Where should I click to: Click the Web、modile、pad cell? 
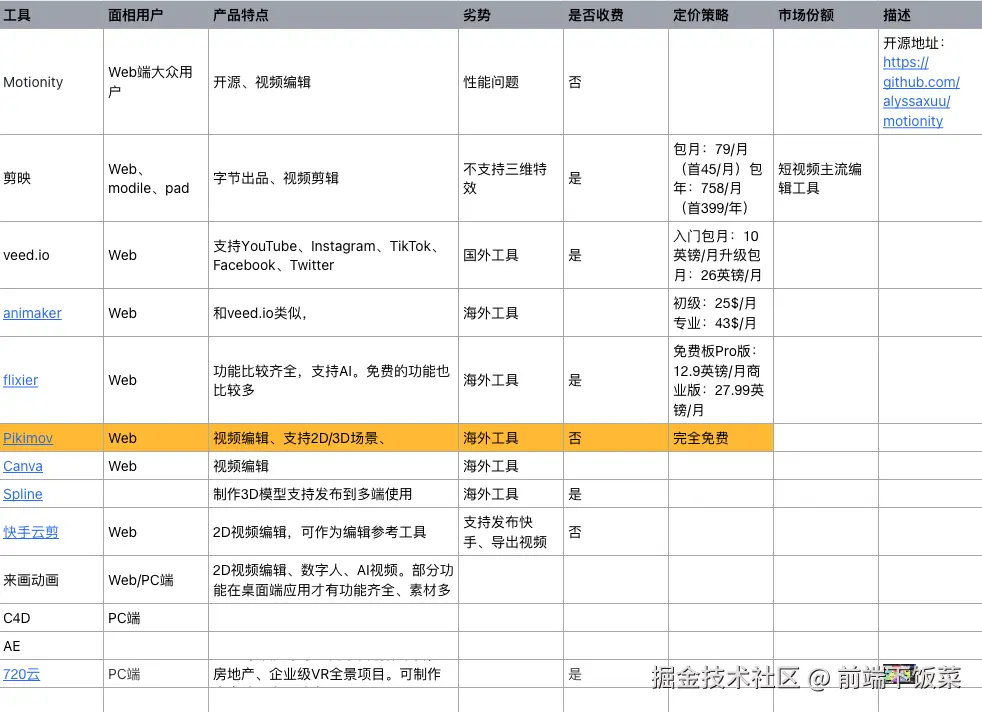156,178
